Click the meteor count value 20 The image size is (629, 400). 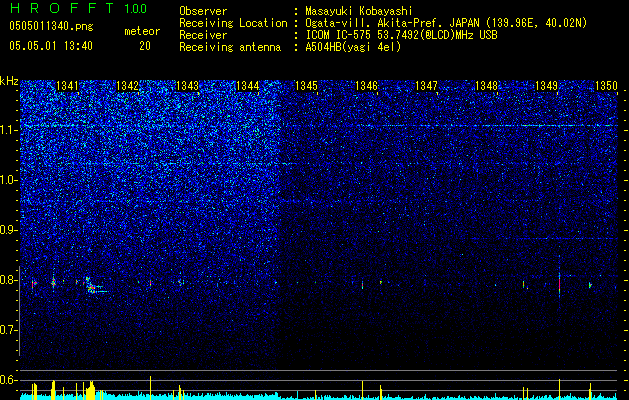[145, 46]
